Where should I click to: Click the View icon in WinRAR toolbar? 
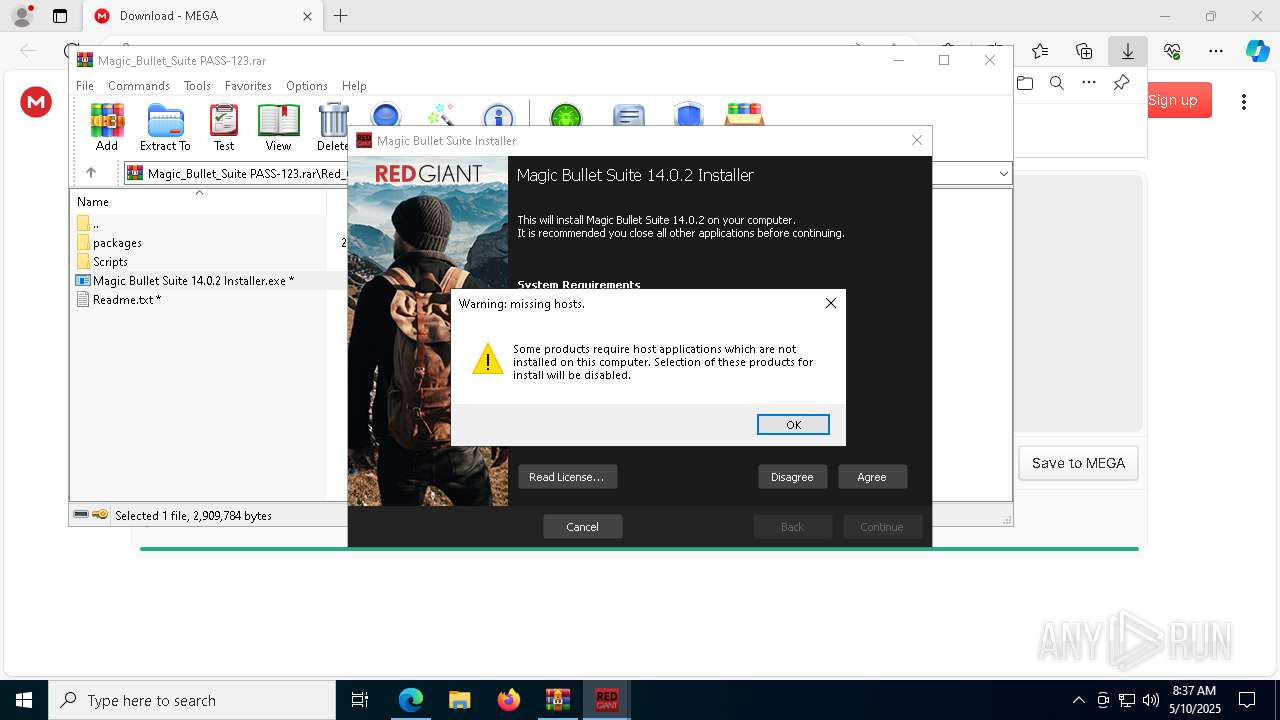coord(278,127)
